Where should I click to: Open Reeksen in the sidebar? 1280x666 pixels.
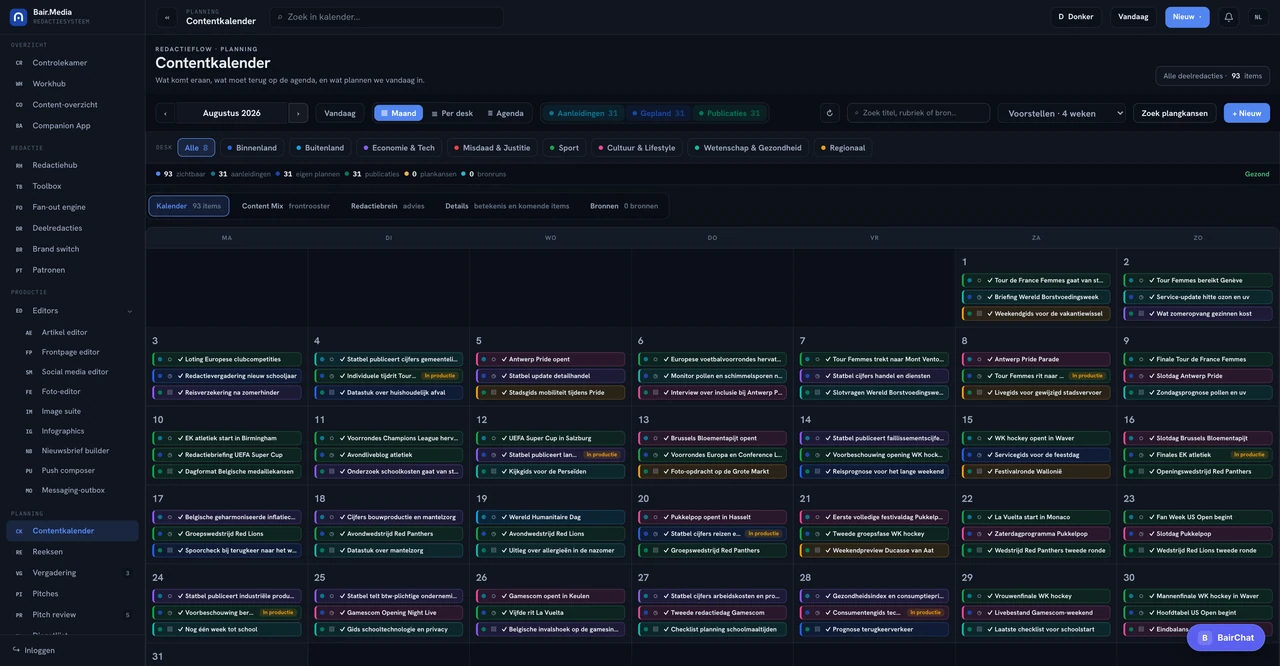(72, 552)
